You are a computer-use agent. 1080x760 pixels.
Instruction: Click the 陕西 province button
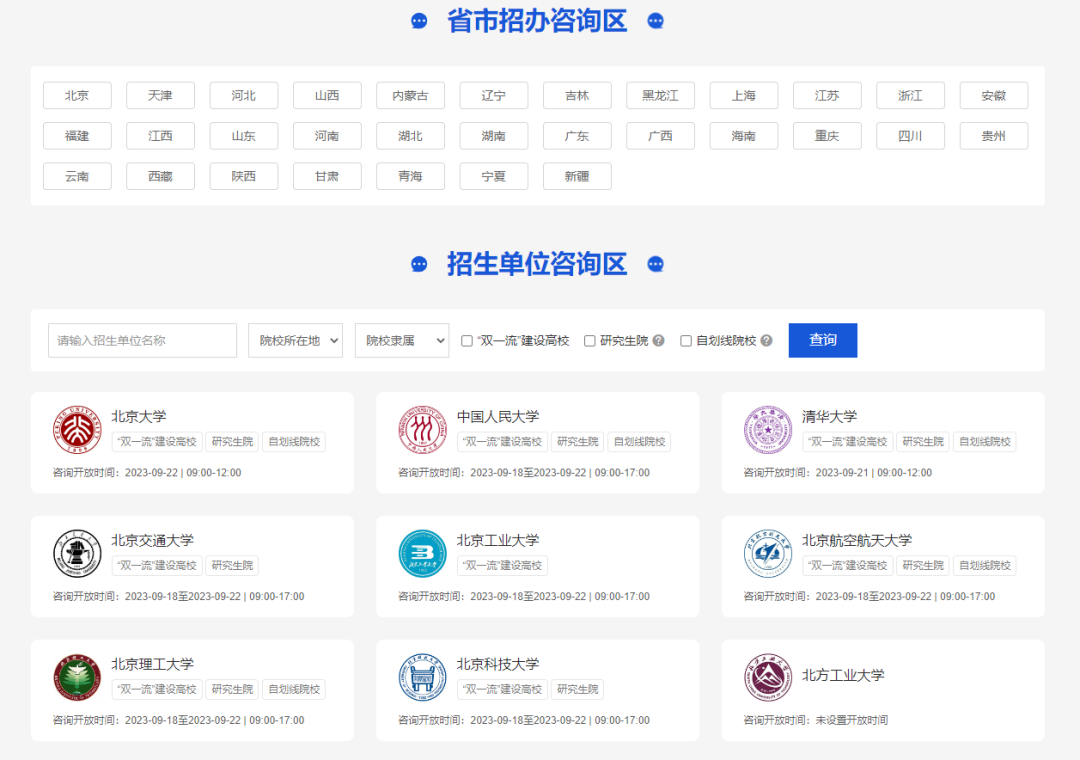(244, 176)
